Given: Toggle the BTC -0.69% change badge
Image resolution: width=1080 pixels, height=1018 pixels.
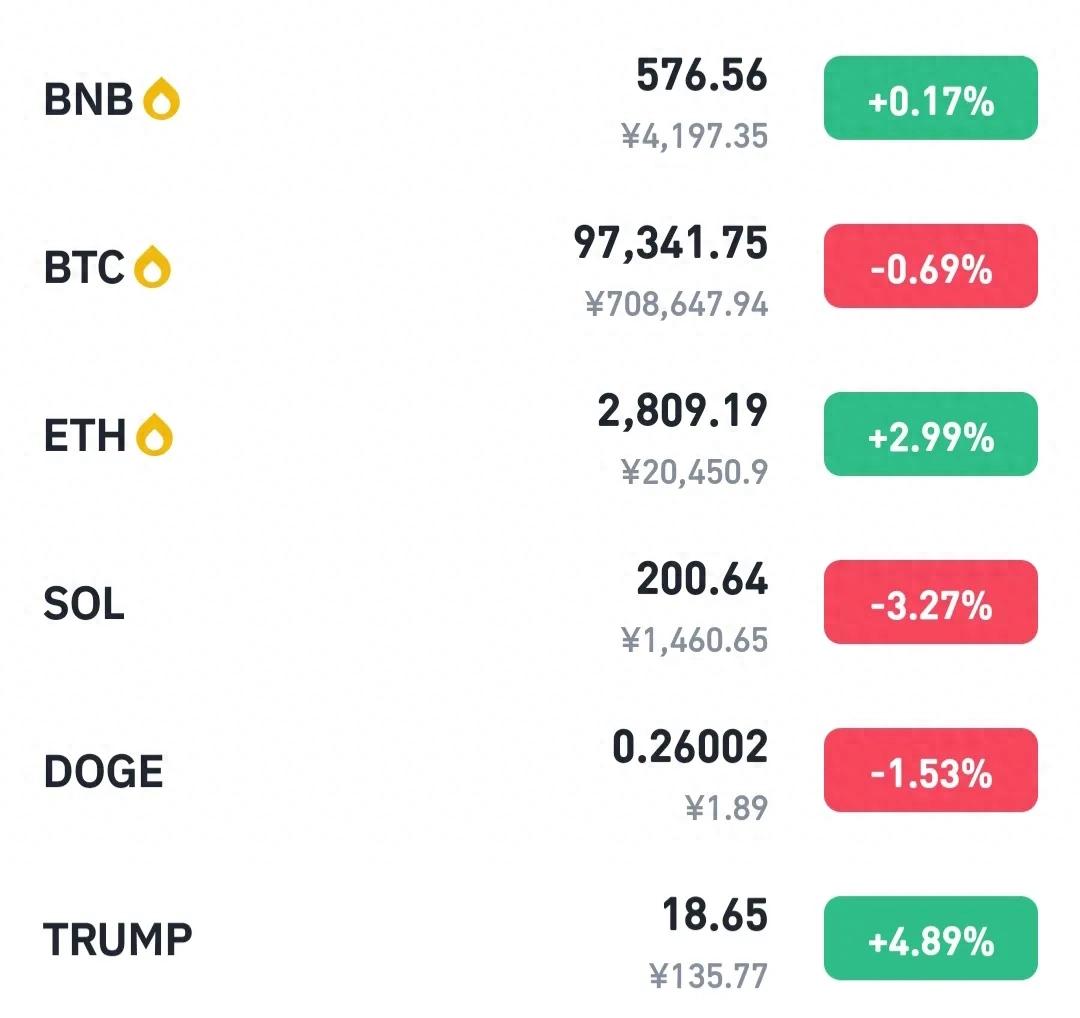Looking at the screenshot, I should coord(931,266).
